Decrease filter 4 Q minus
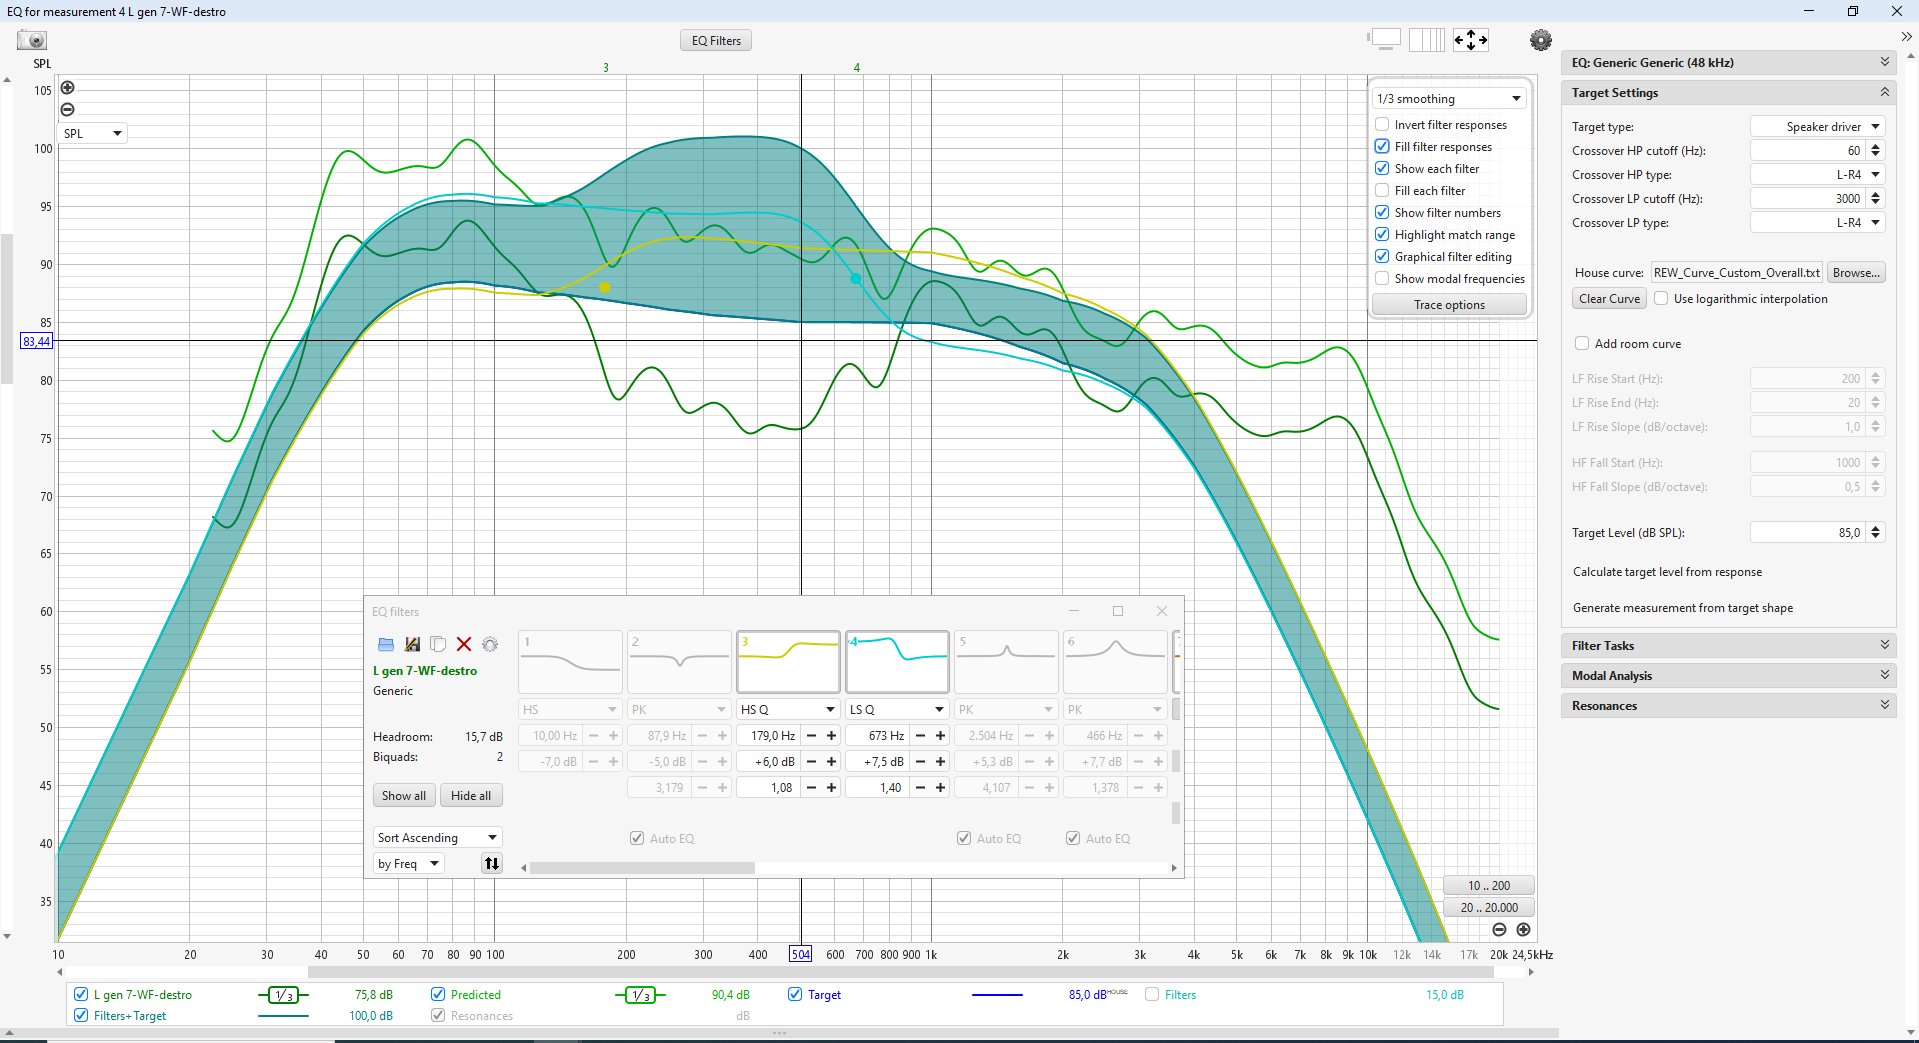The width and height of the screenshot is (1919, 1043). [920, 787]
